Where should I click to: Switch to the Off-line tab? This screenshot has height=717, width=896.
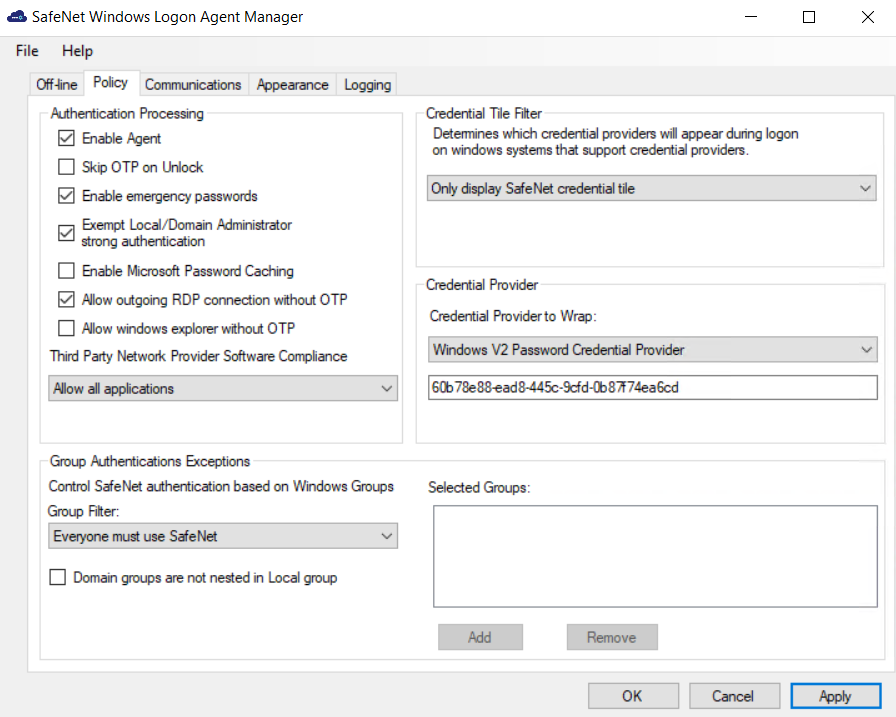click(x=57, y=85)
